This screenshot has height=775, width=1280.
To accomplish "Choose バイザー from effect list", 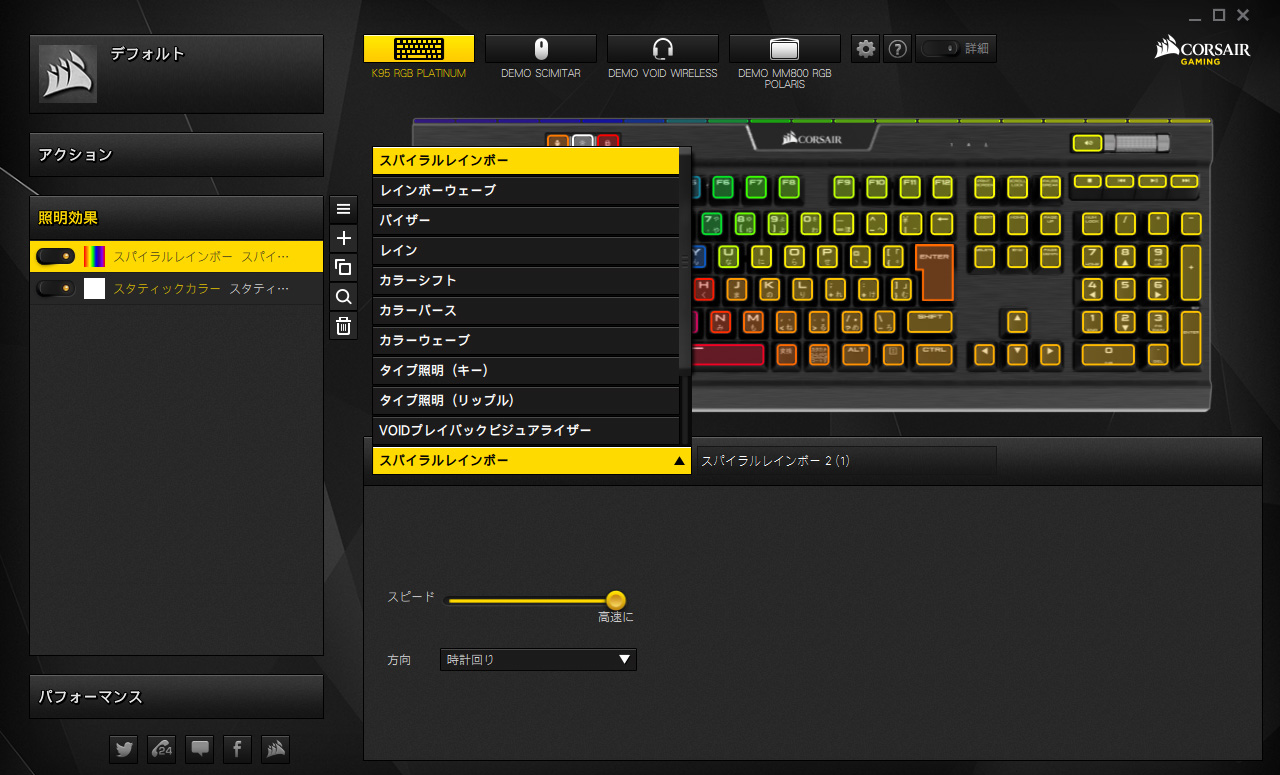I will point(526,220).
